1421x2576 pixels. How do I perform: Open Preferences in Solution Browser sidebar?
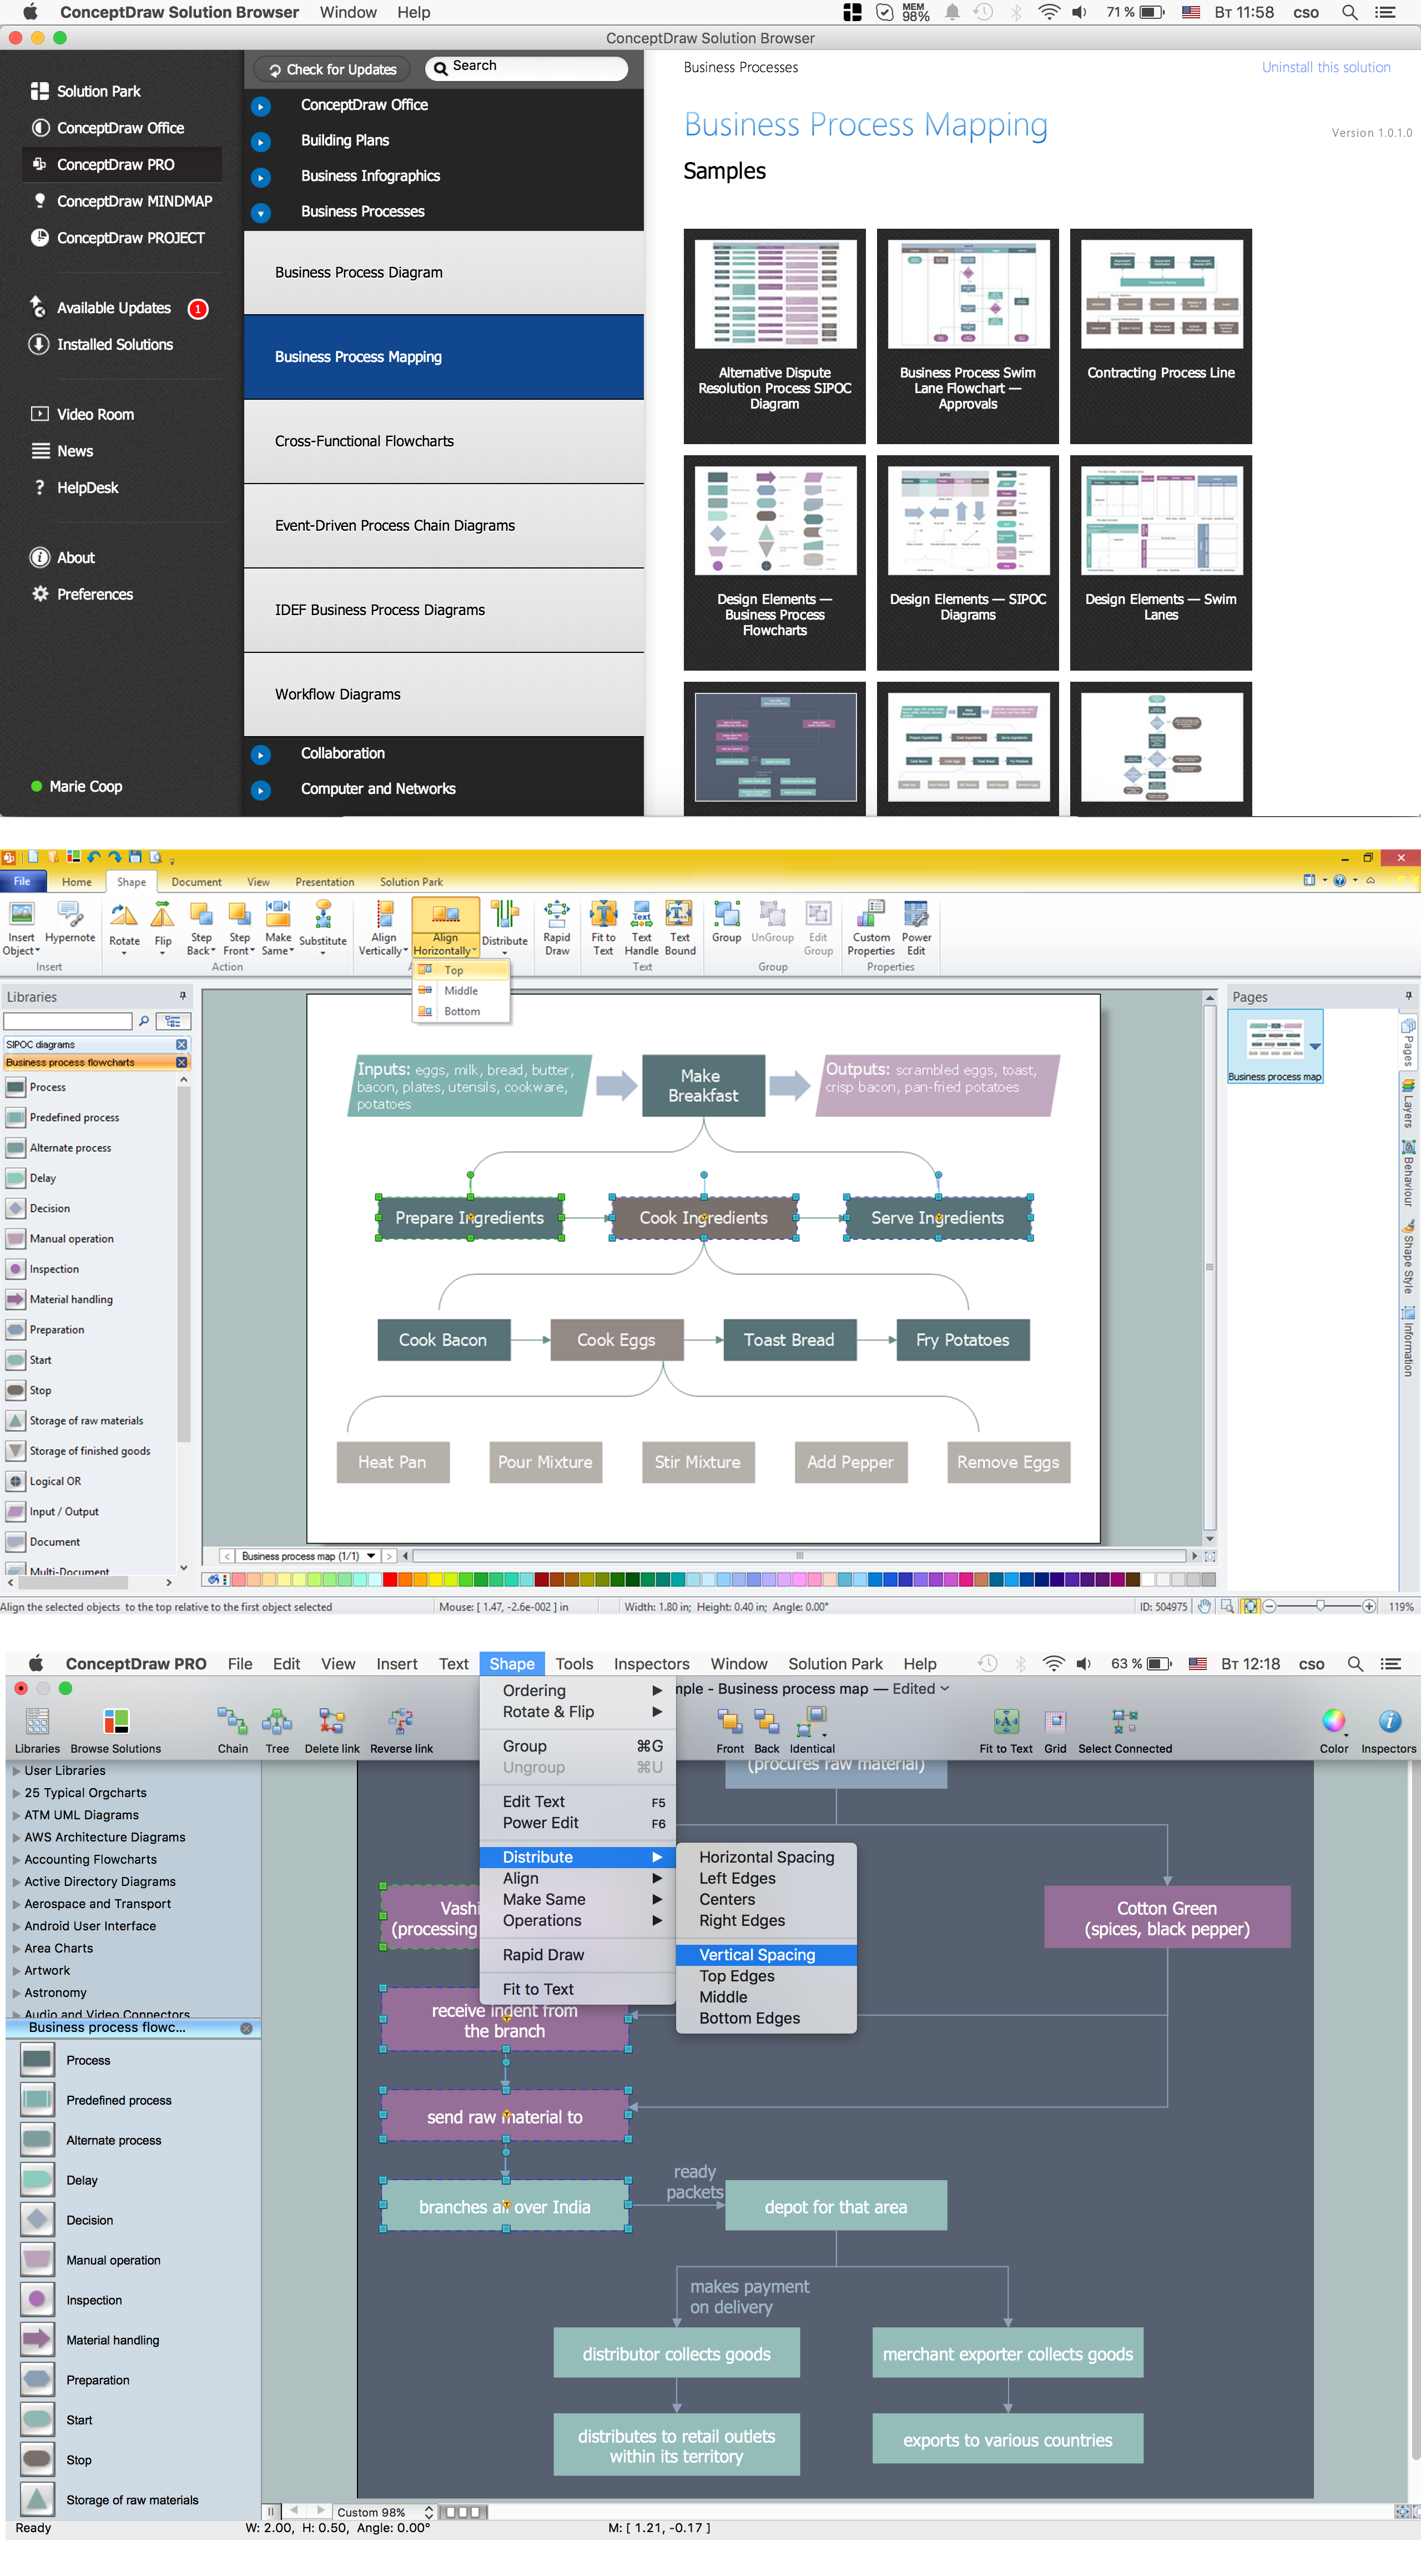coord(82,594)
